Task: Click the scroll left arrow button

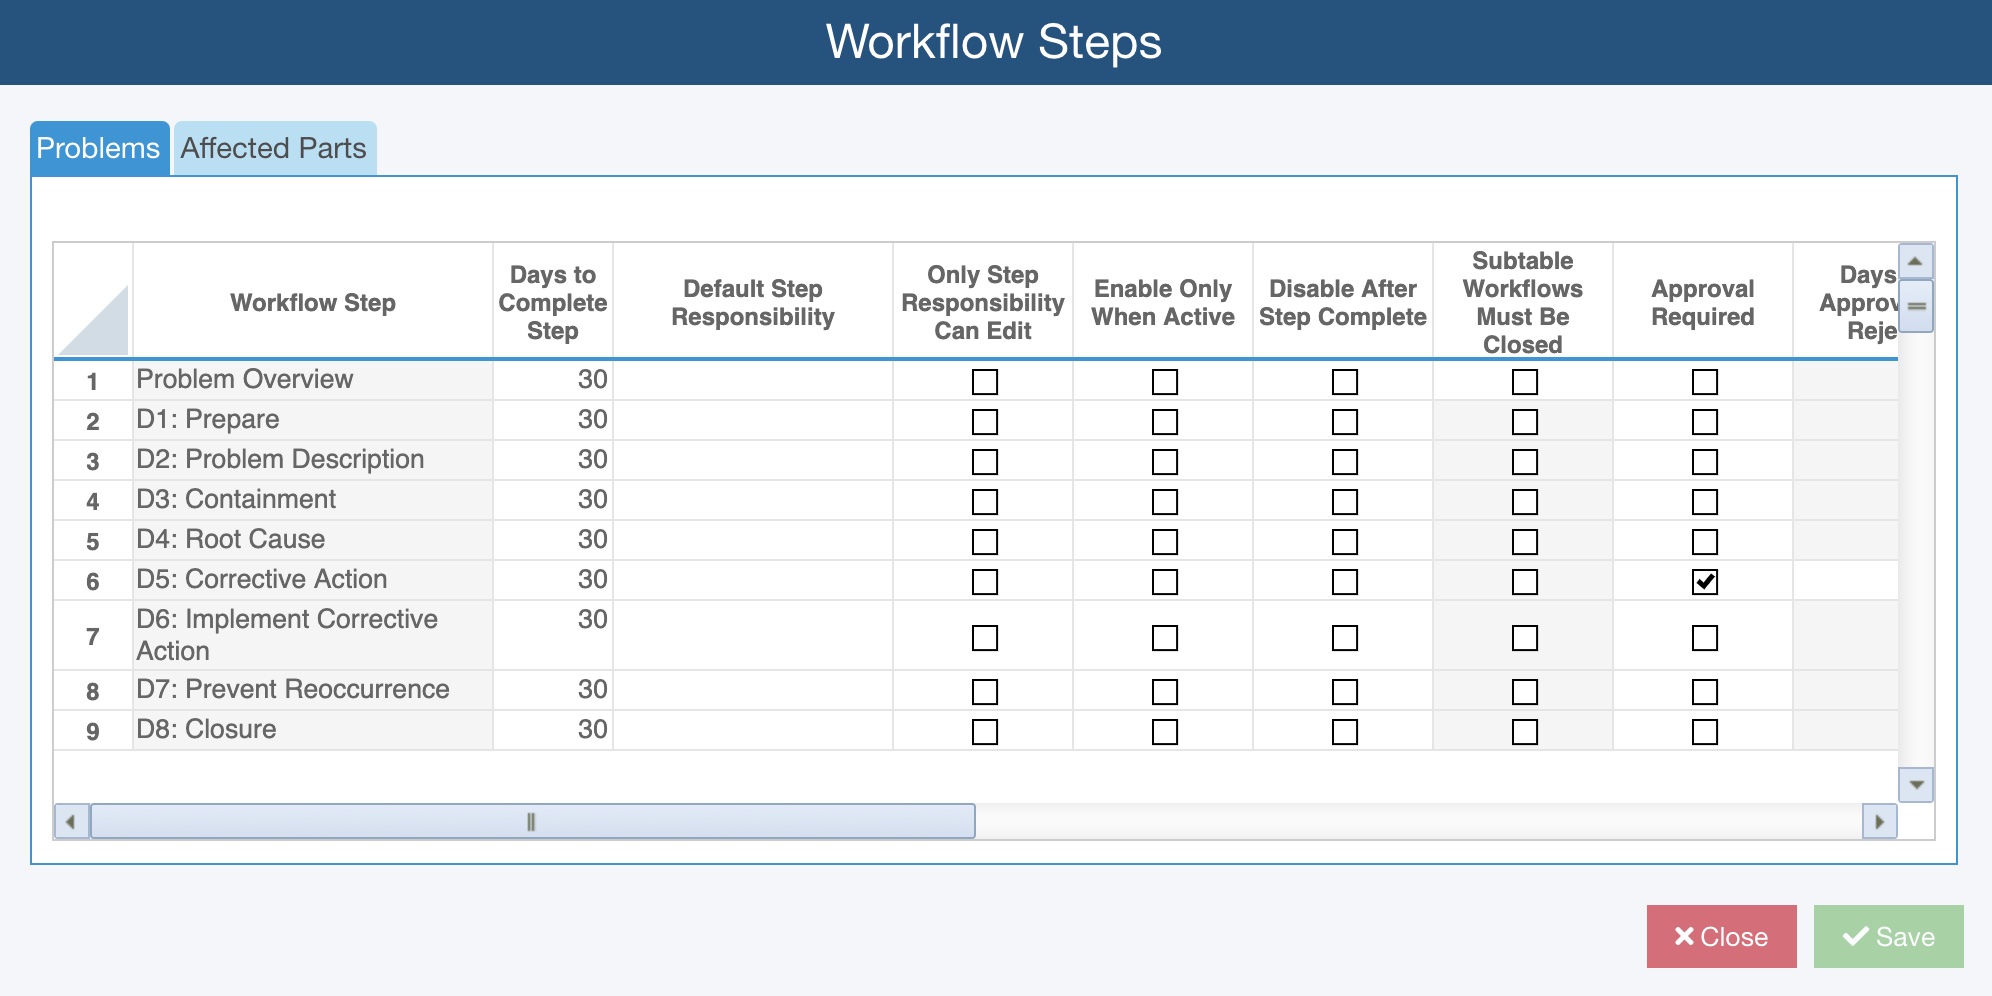Action: coord(70,822)
